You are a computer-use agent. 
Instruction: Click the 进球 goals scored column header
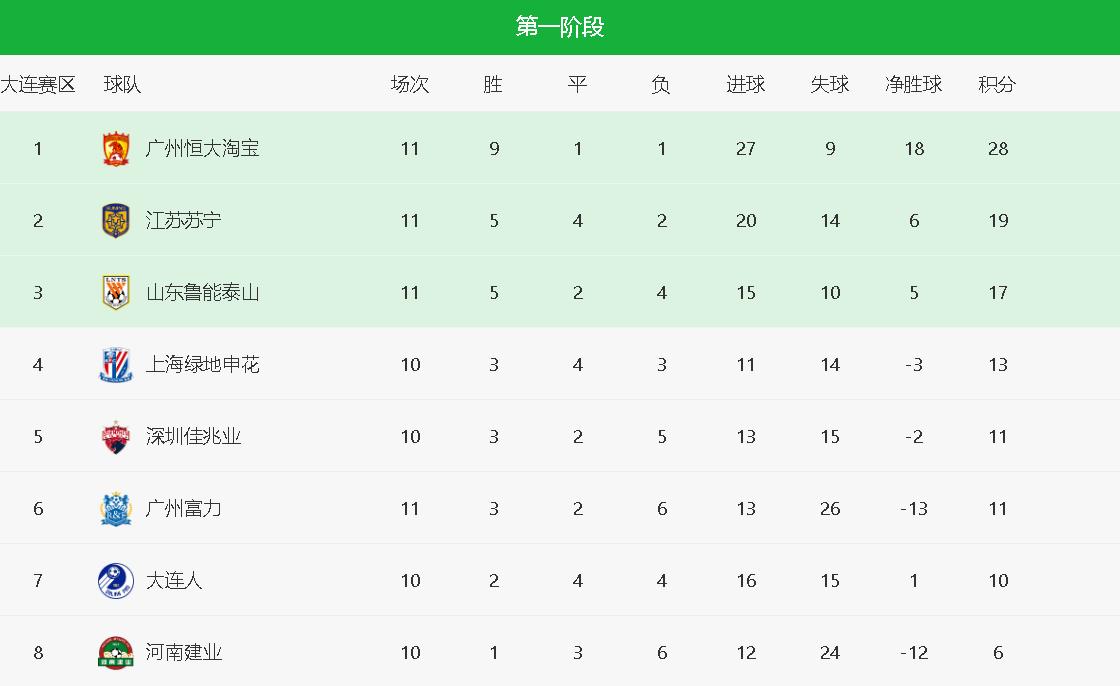(745, 85)
